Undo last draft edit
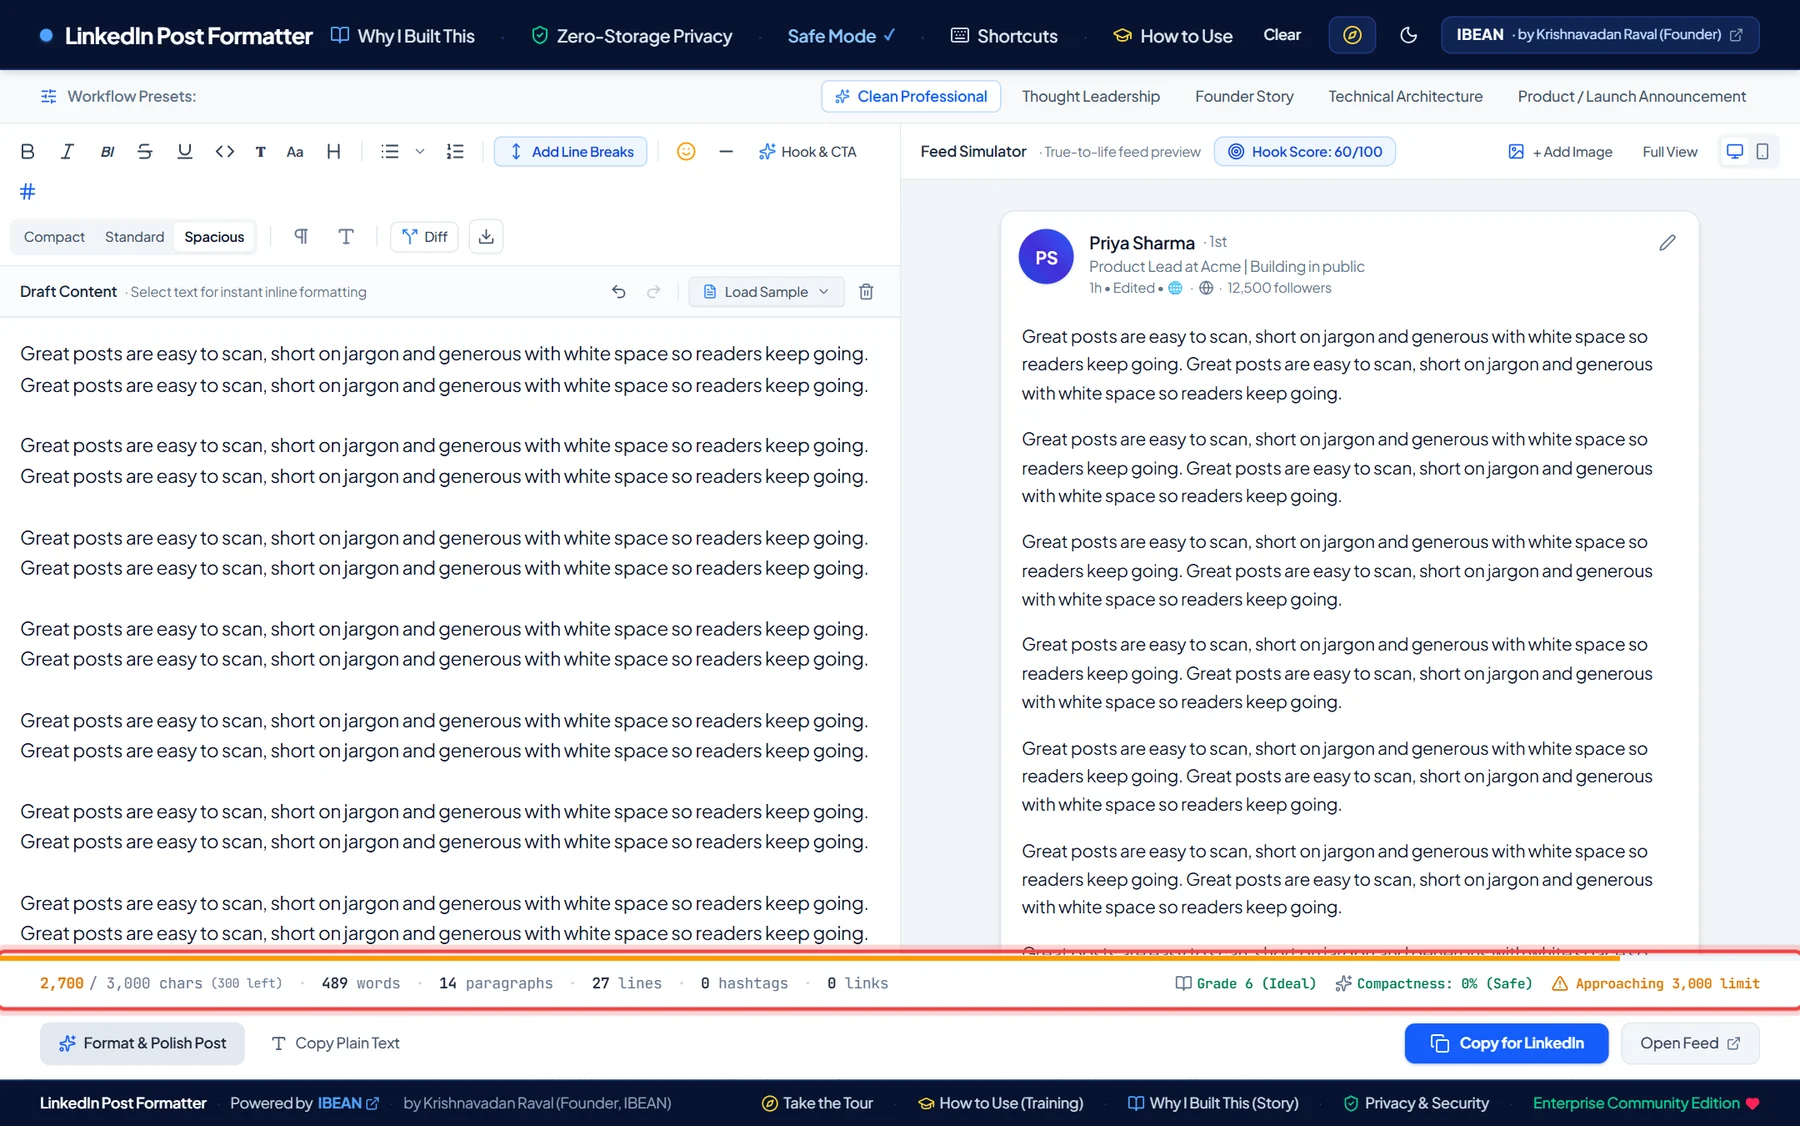 tap(619, 292)
